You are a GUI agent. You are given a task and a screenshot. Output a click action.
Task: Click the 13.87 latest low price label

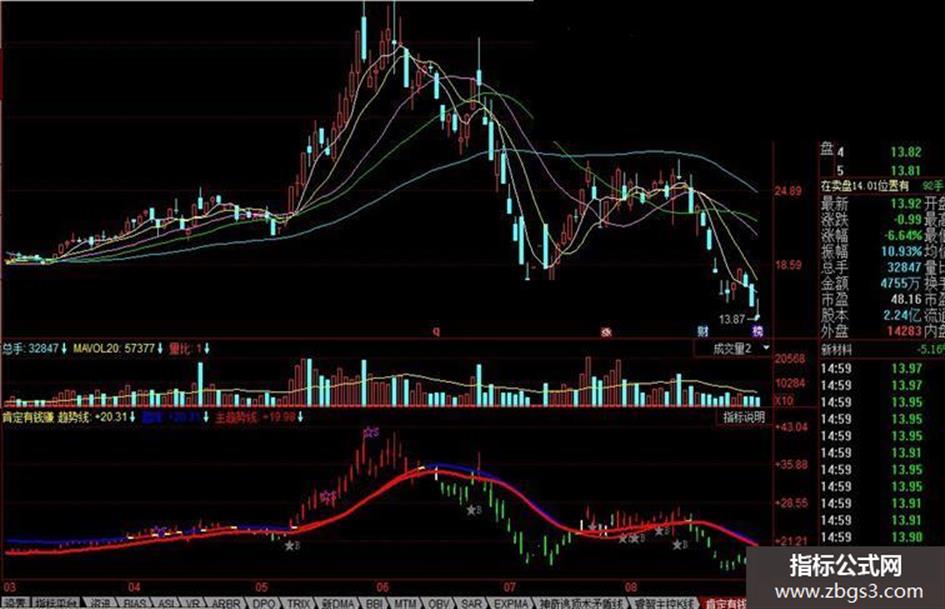click(x=732, y=320)
